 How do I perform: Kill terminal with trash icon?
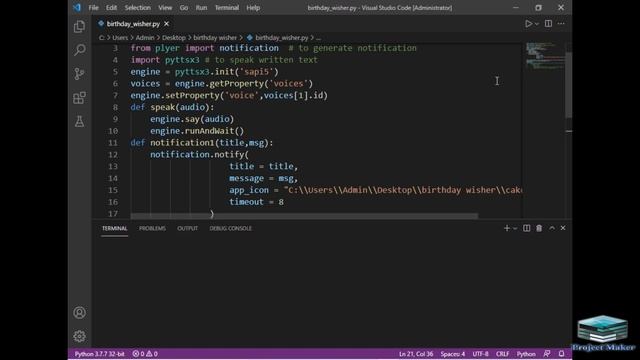pos(539,228)
